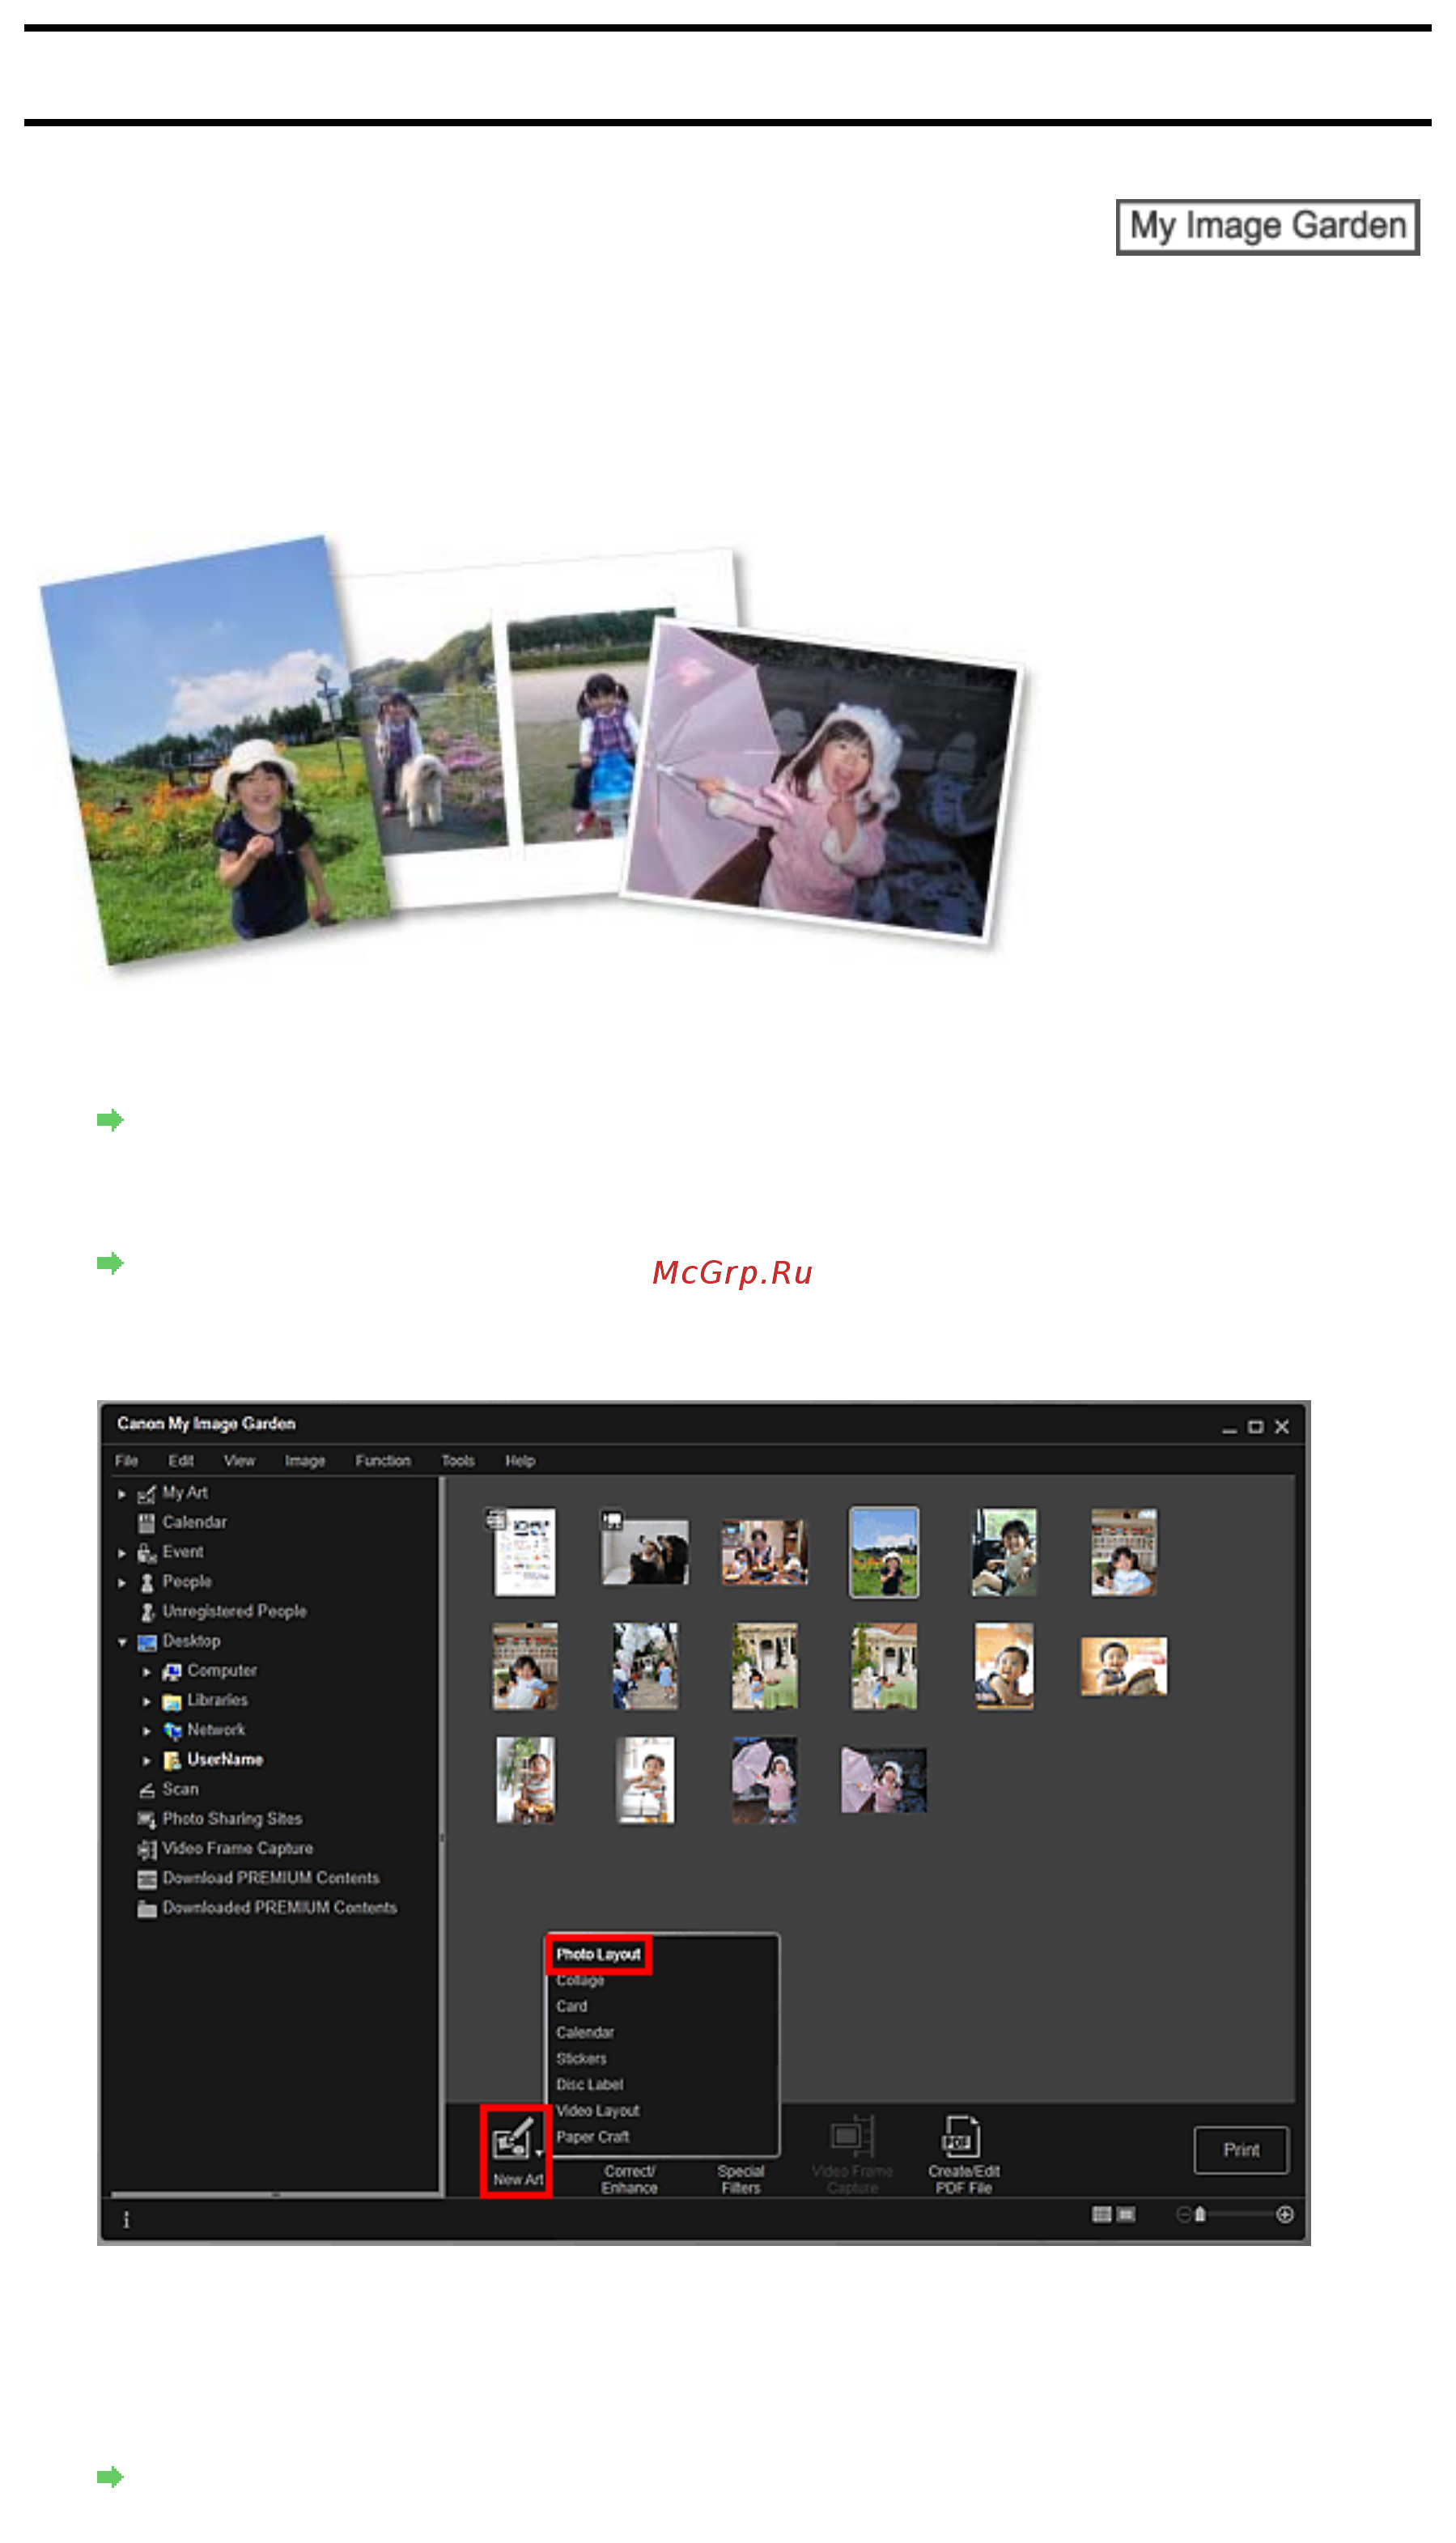The image size is (1456, 2543).
Task: Expand the People tree node
Action: coord(122,1584)
